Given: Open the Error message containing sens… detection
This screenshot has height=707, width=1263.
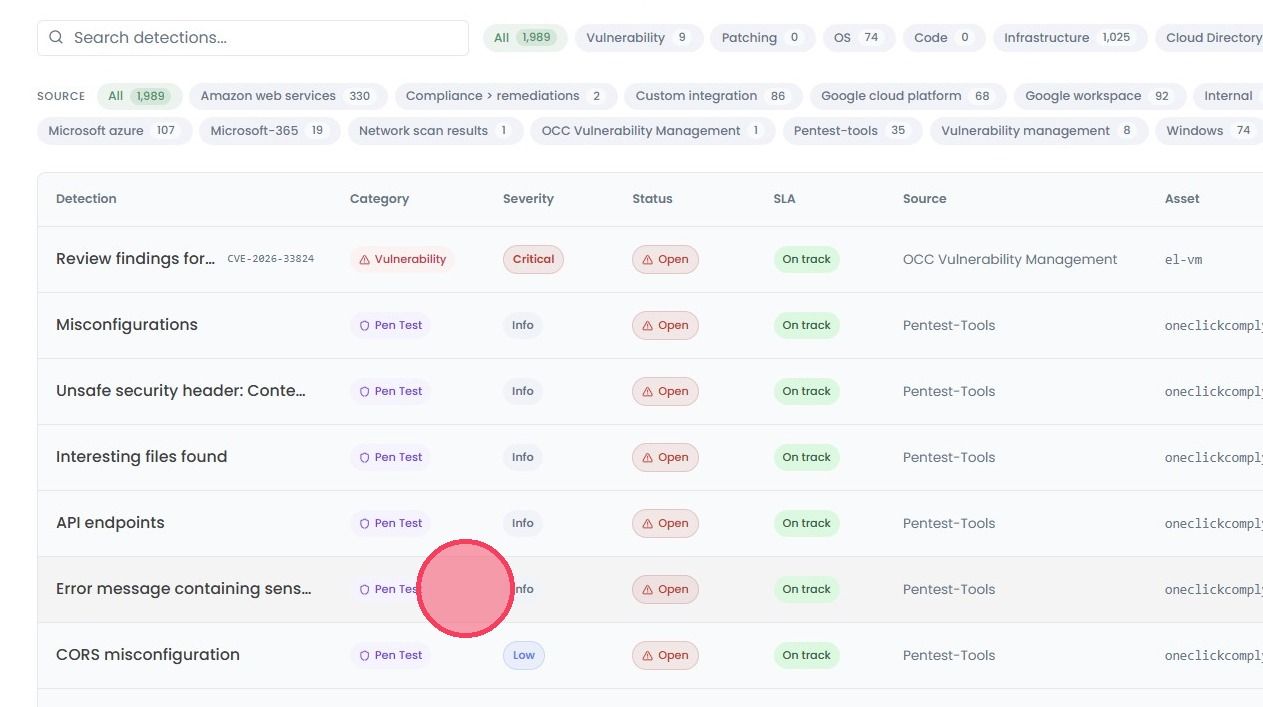Looking at the screenshot, I should click(x=184, y=589).
